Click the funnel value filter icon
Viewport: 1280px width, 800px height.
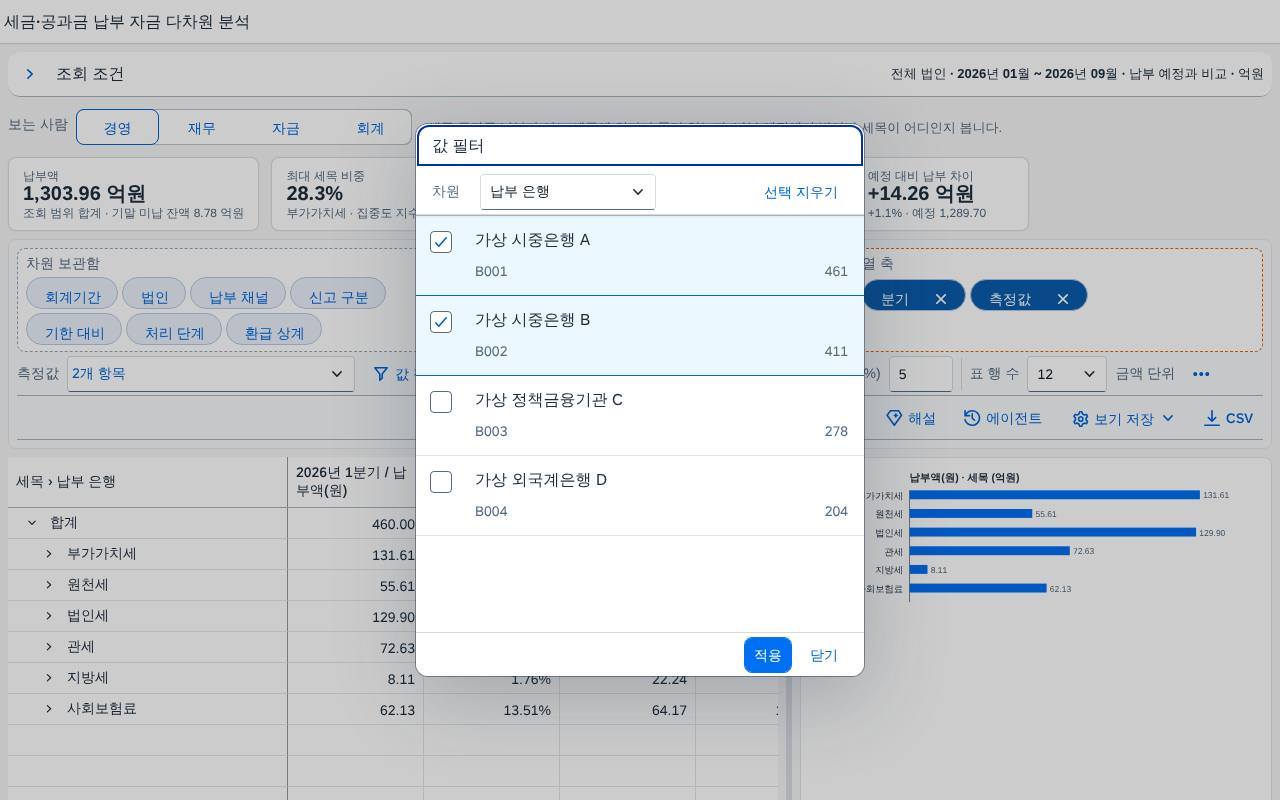click(381, 374)
